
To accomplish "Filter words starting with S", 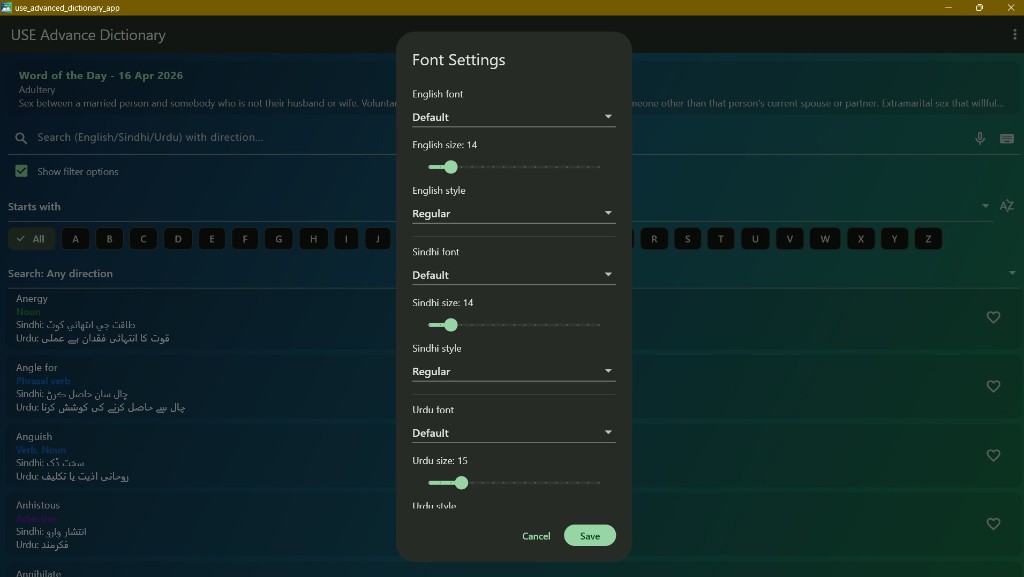I will pos(687,239).
